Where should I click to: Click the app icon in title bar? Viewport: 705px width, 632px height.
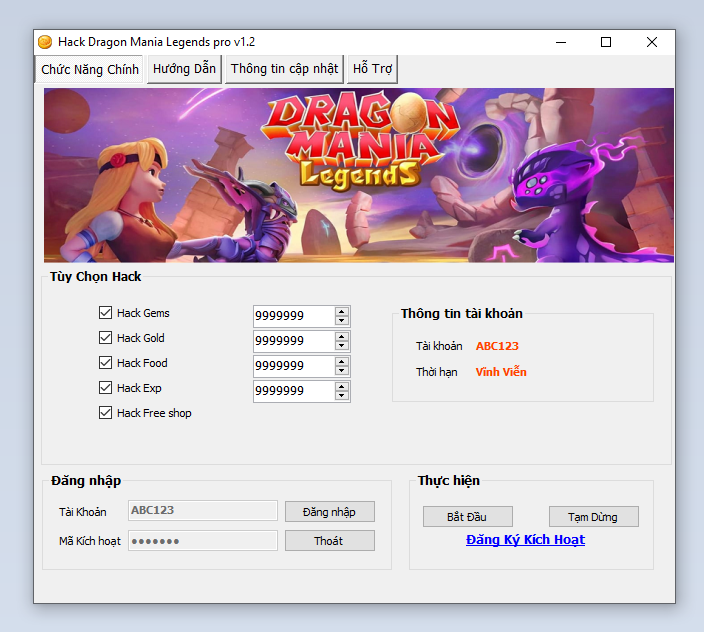(45, 42)
